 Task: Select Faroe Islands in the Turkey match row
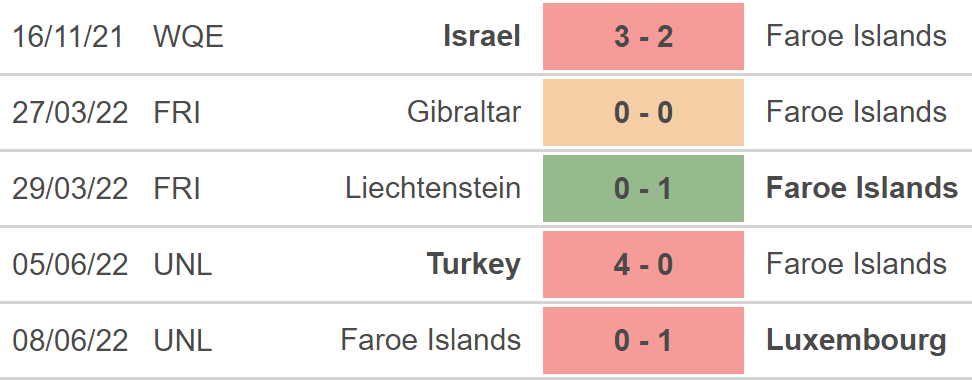856,265
